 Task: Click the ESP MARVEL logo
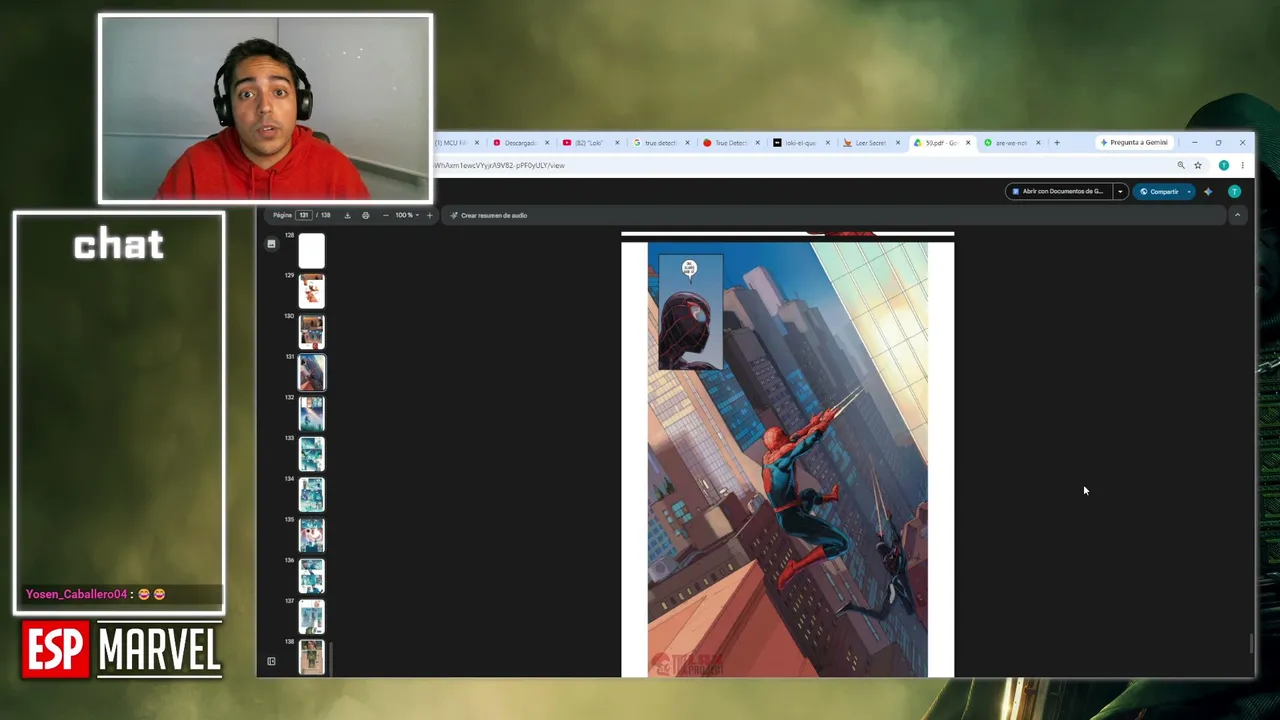pos(121,650)
